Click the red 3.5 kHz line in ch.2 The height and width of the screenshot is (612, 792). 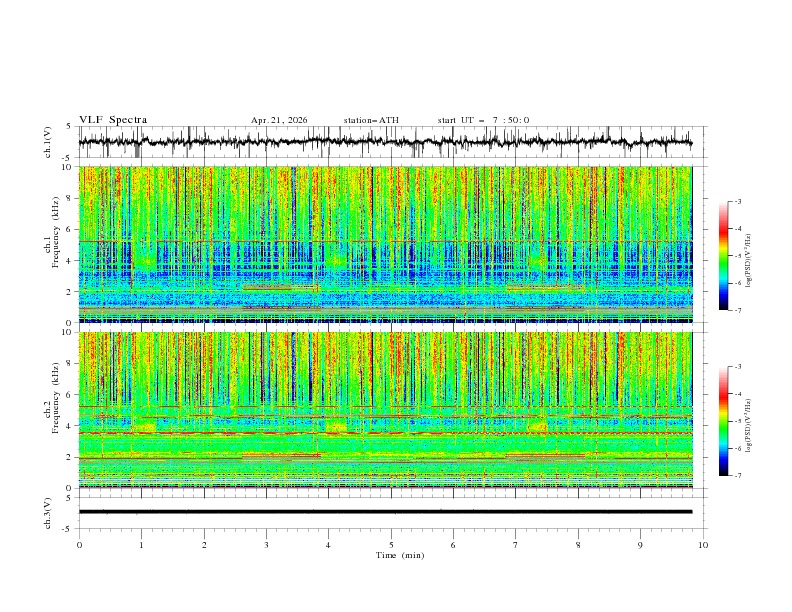pos(385,433)
